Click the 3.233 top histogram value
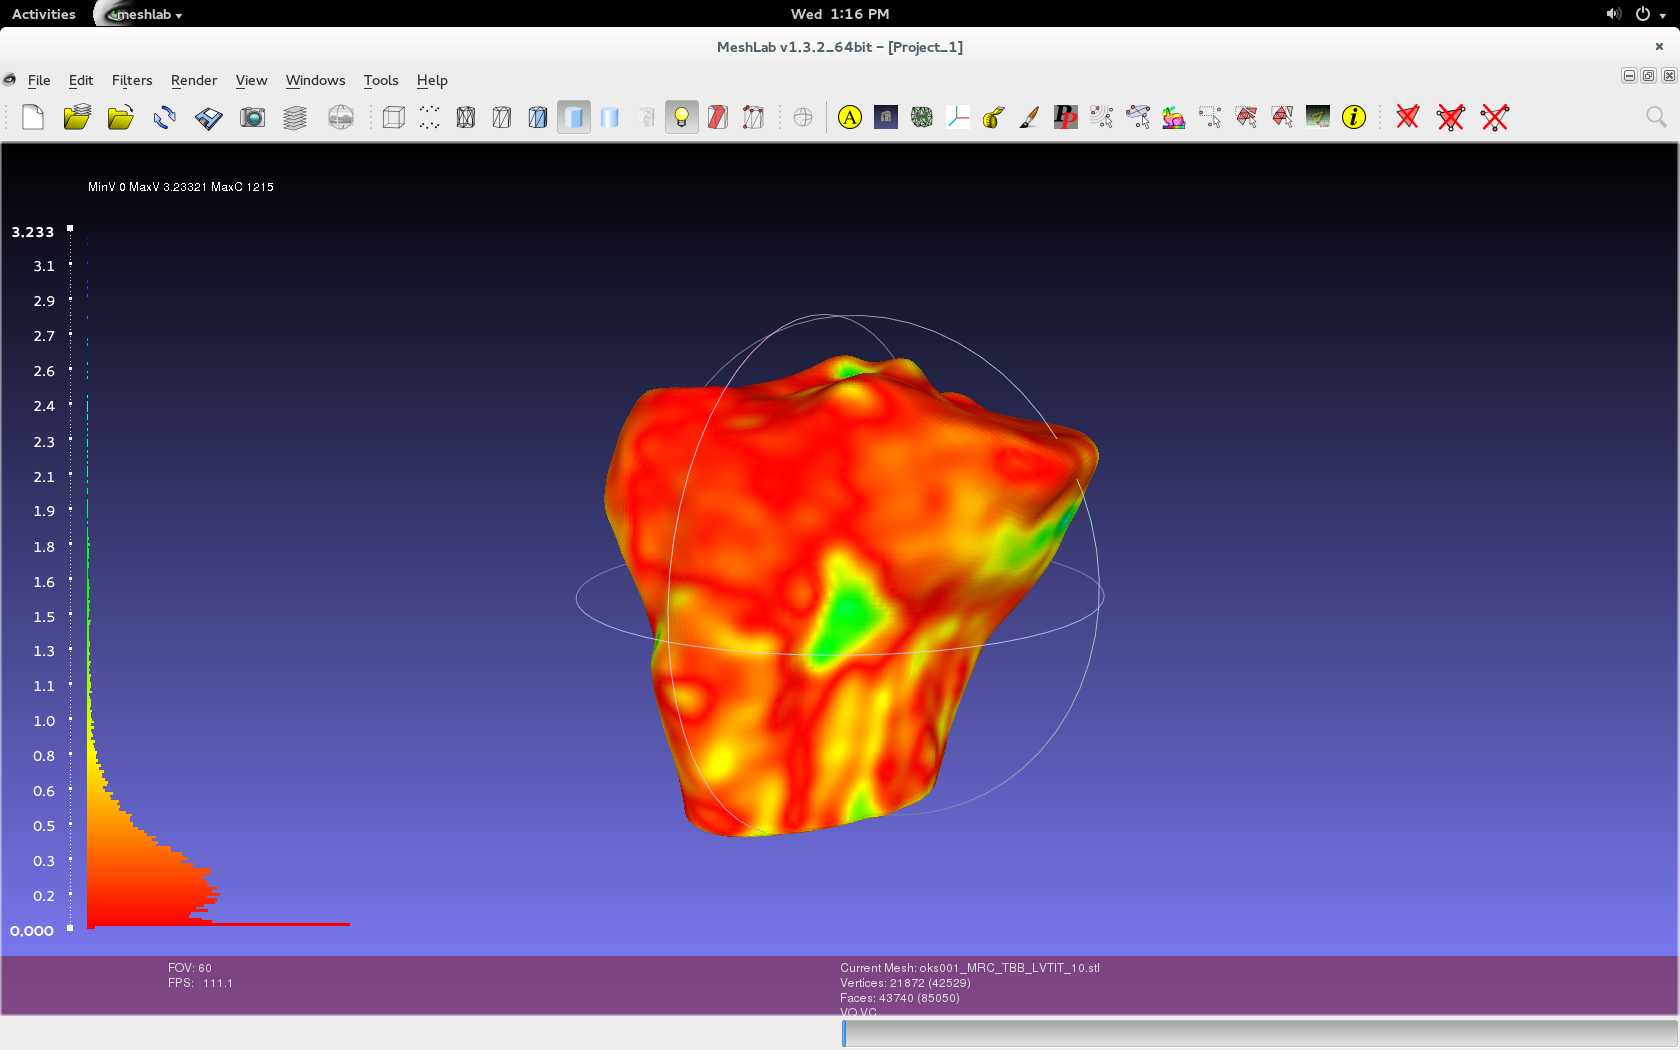The height and width of the screenshot is (1050, 1680). 33,232
